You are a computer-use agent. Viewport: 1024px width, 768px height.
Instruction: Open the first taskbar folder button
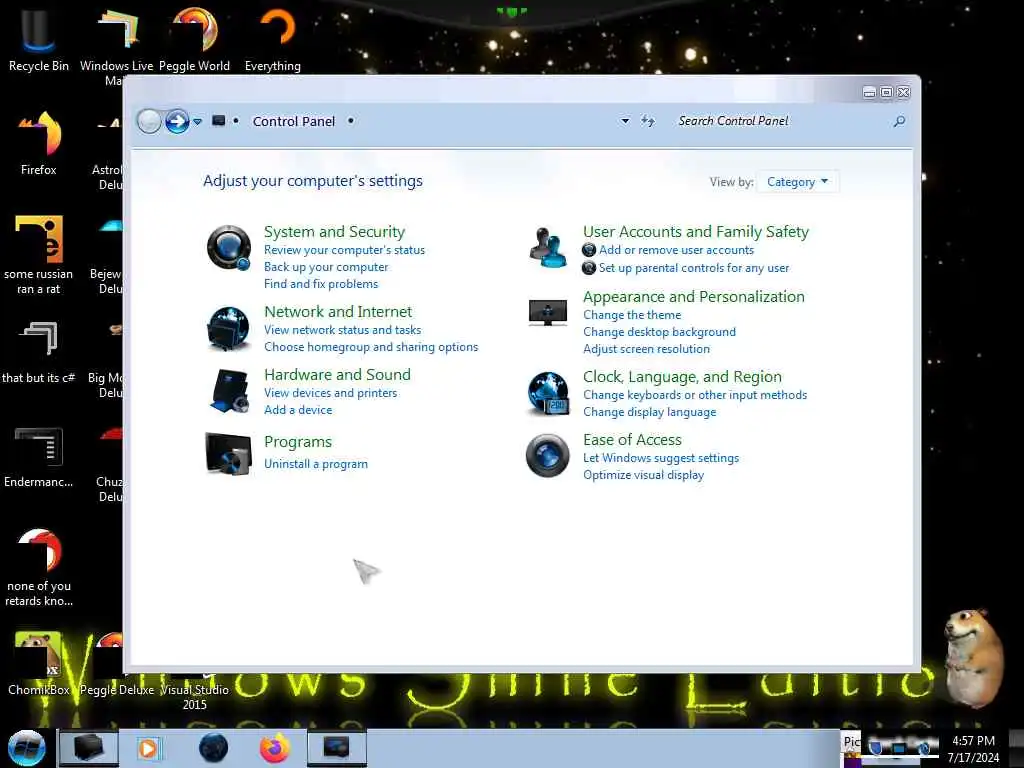point(89,748)
